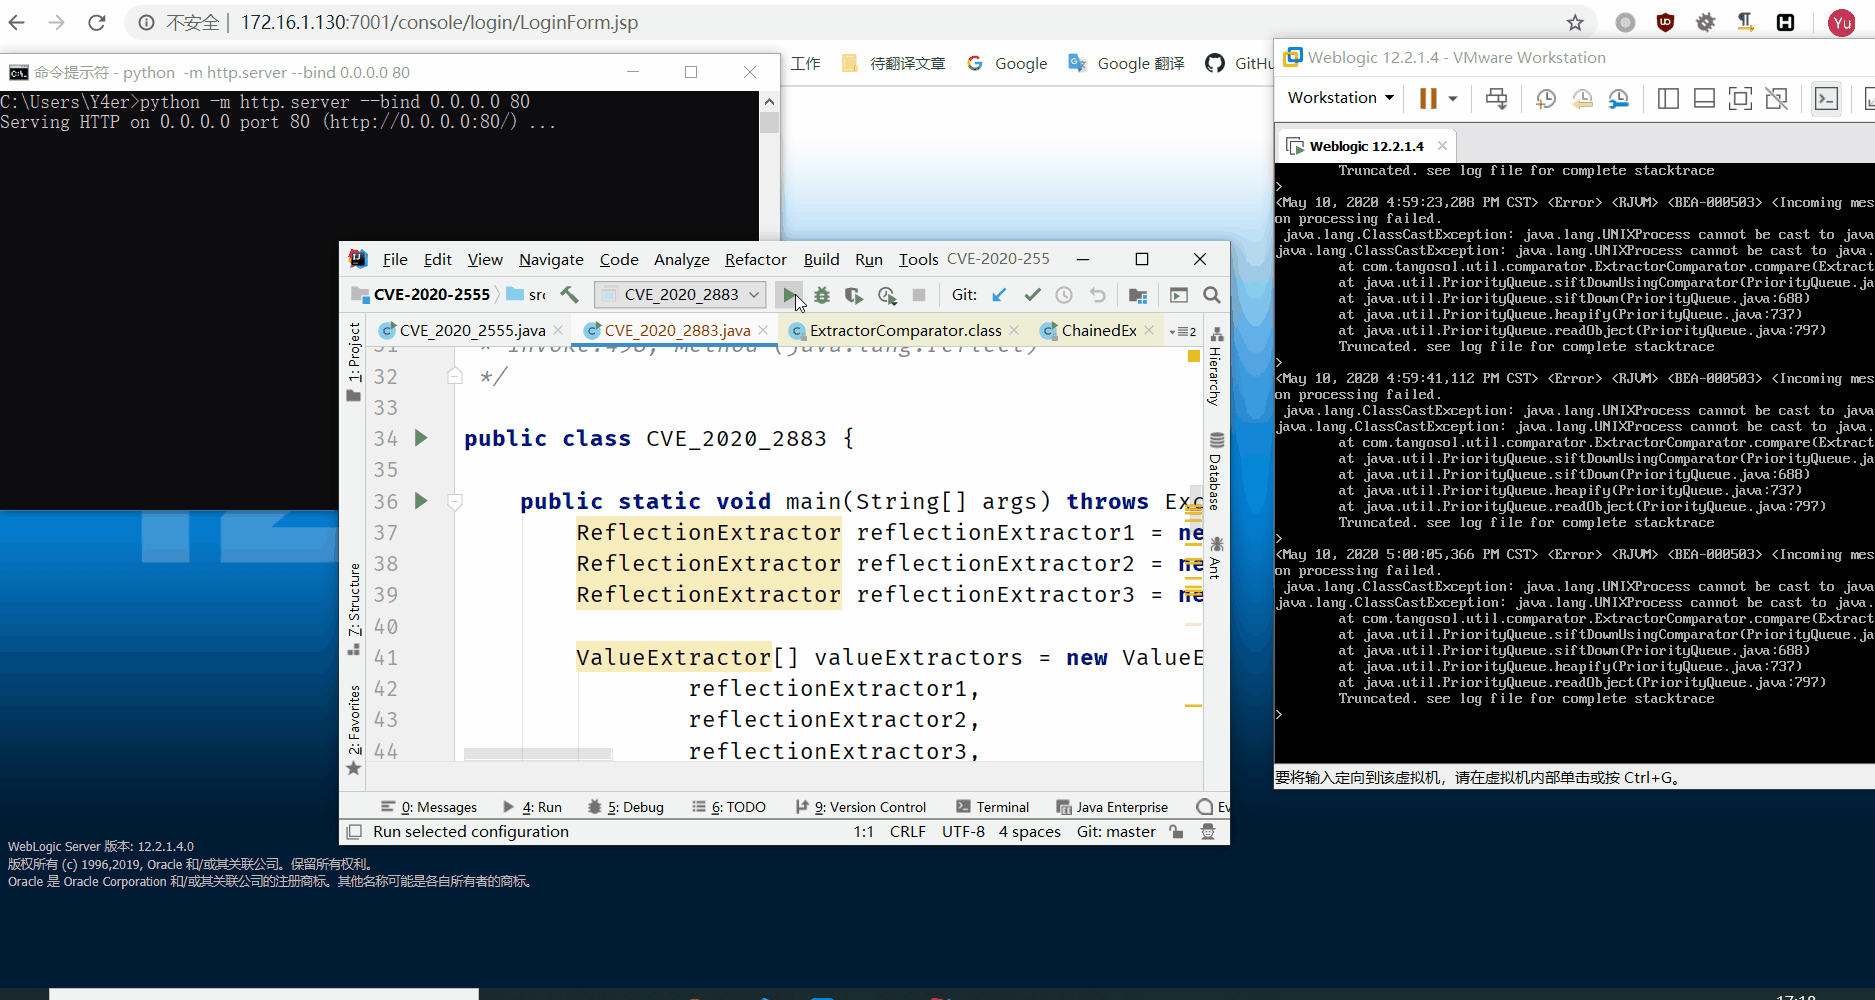The image size is (1875, 1000).
Task: Toggle the Favorites tool window strip
Action: click(x=354, y=728)
